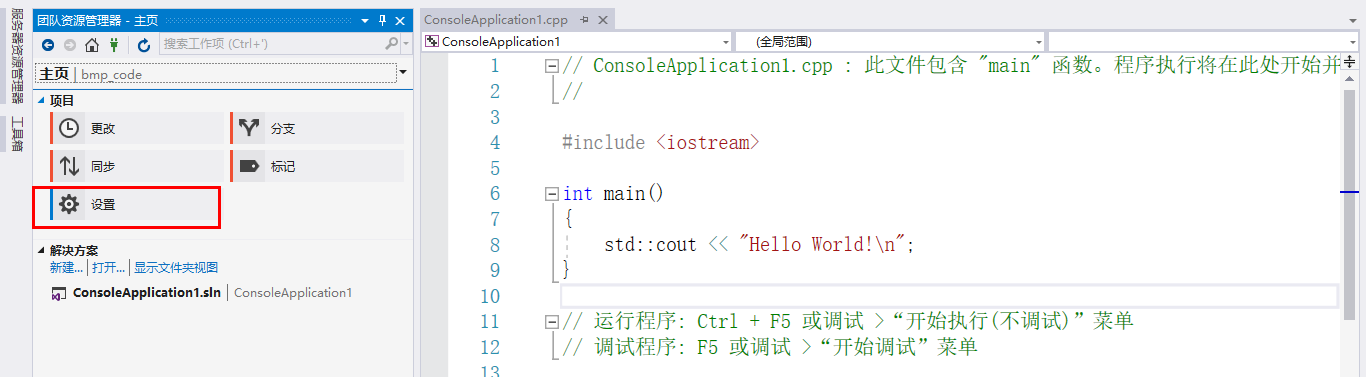The image size is (1366, 377).
Task: Click the int main() line
Action: (x=613, y=194)
